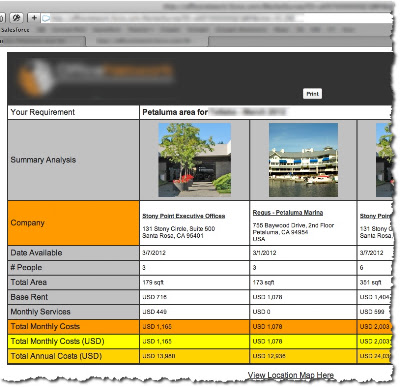Click the 'Base Rent' row label
The image size is (400, 387).
click(x=29, y=297)
